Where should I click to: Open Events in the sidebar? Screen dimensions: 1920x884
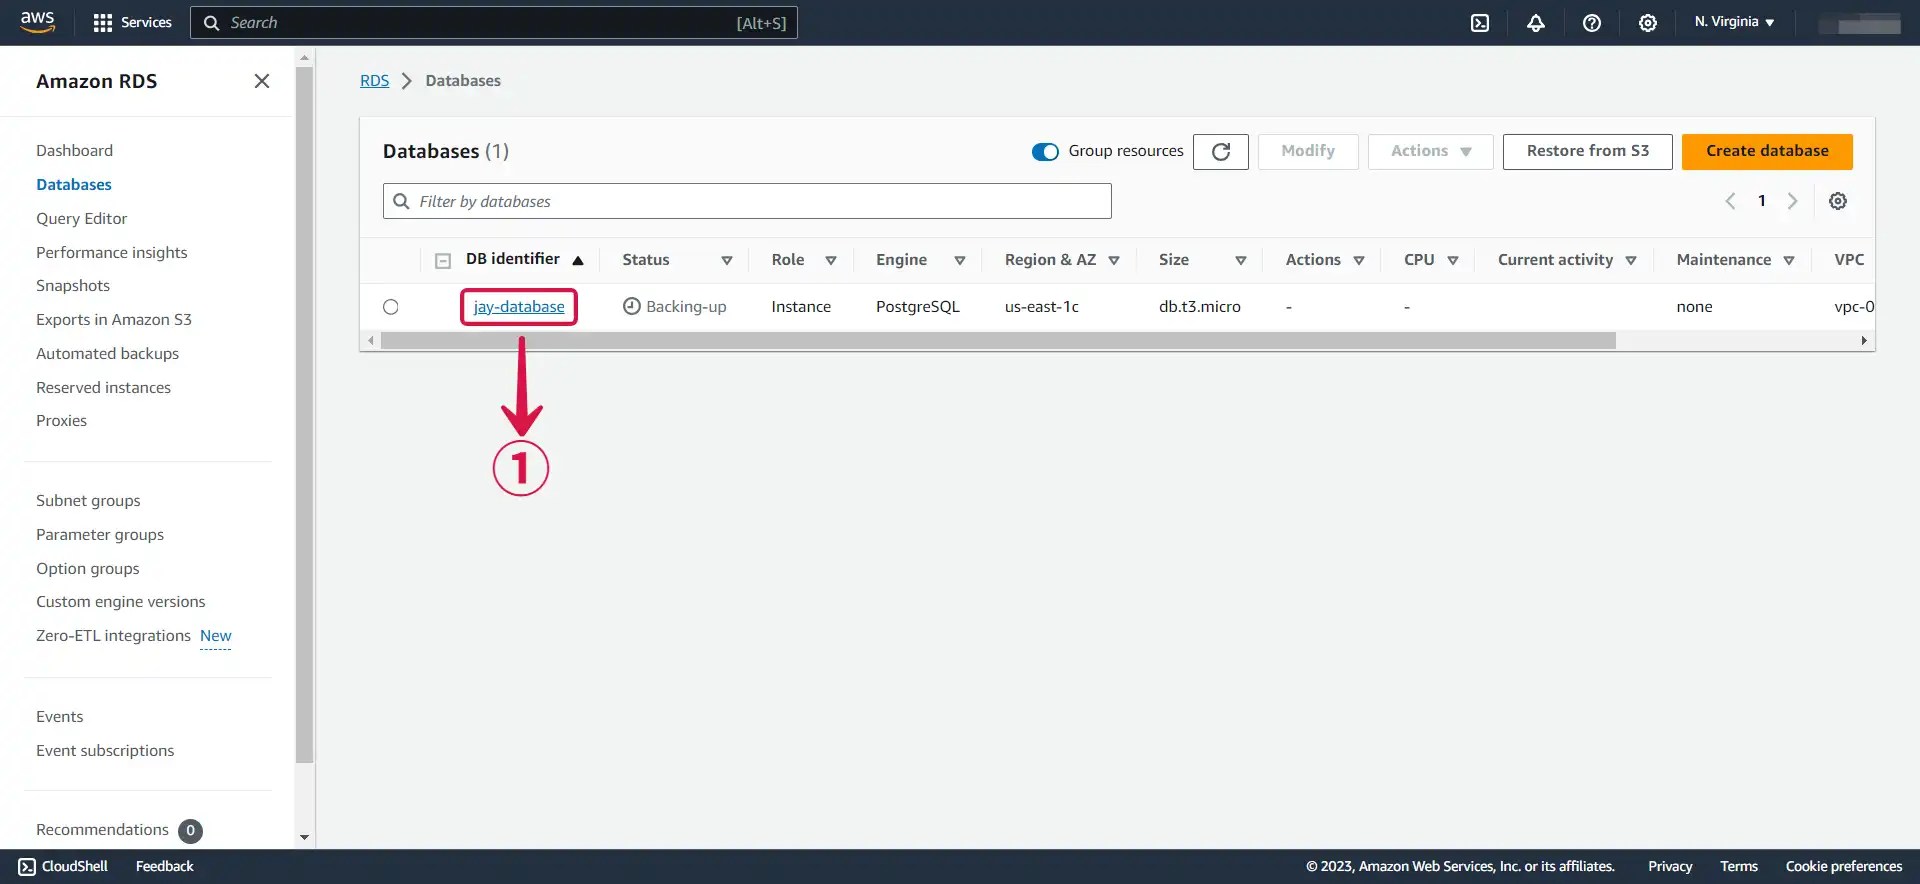click(60, 716)
